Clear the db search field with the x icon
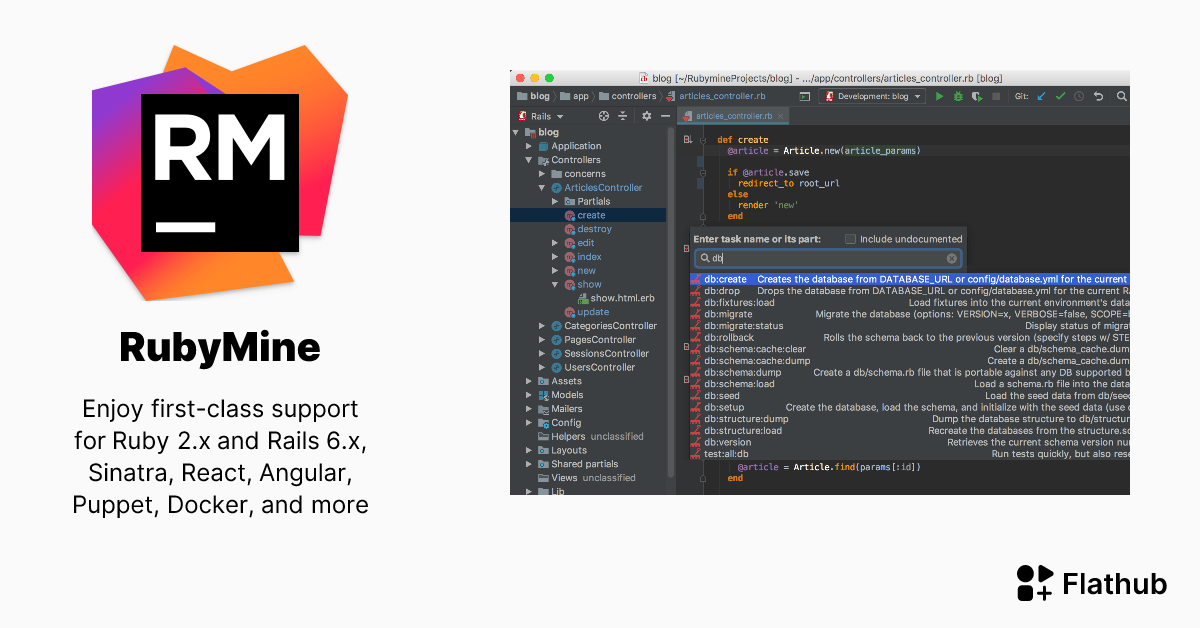 pyautogui.click(x=951, y=257)
